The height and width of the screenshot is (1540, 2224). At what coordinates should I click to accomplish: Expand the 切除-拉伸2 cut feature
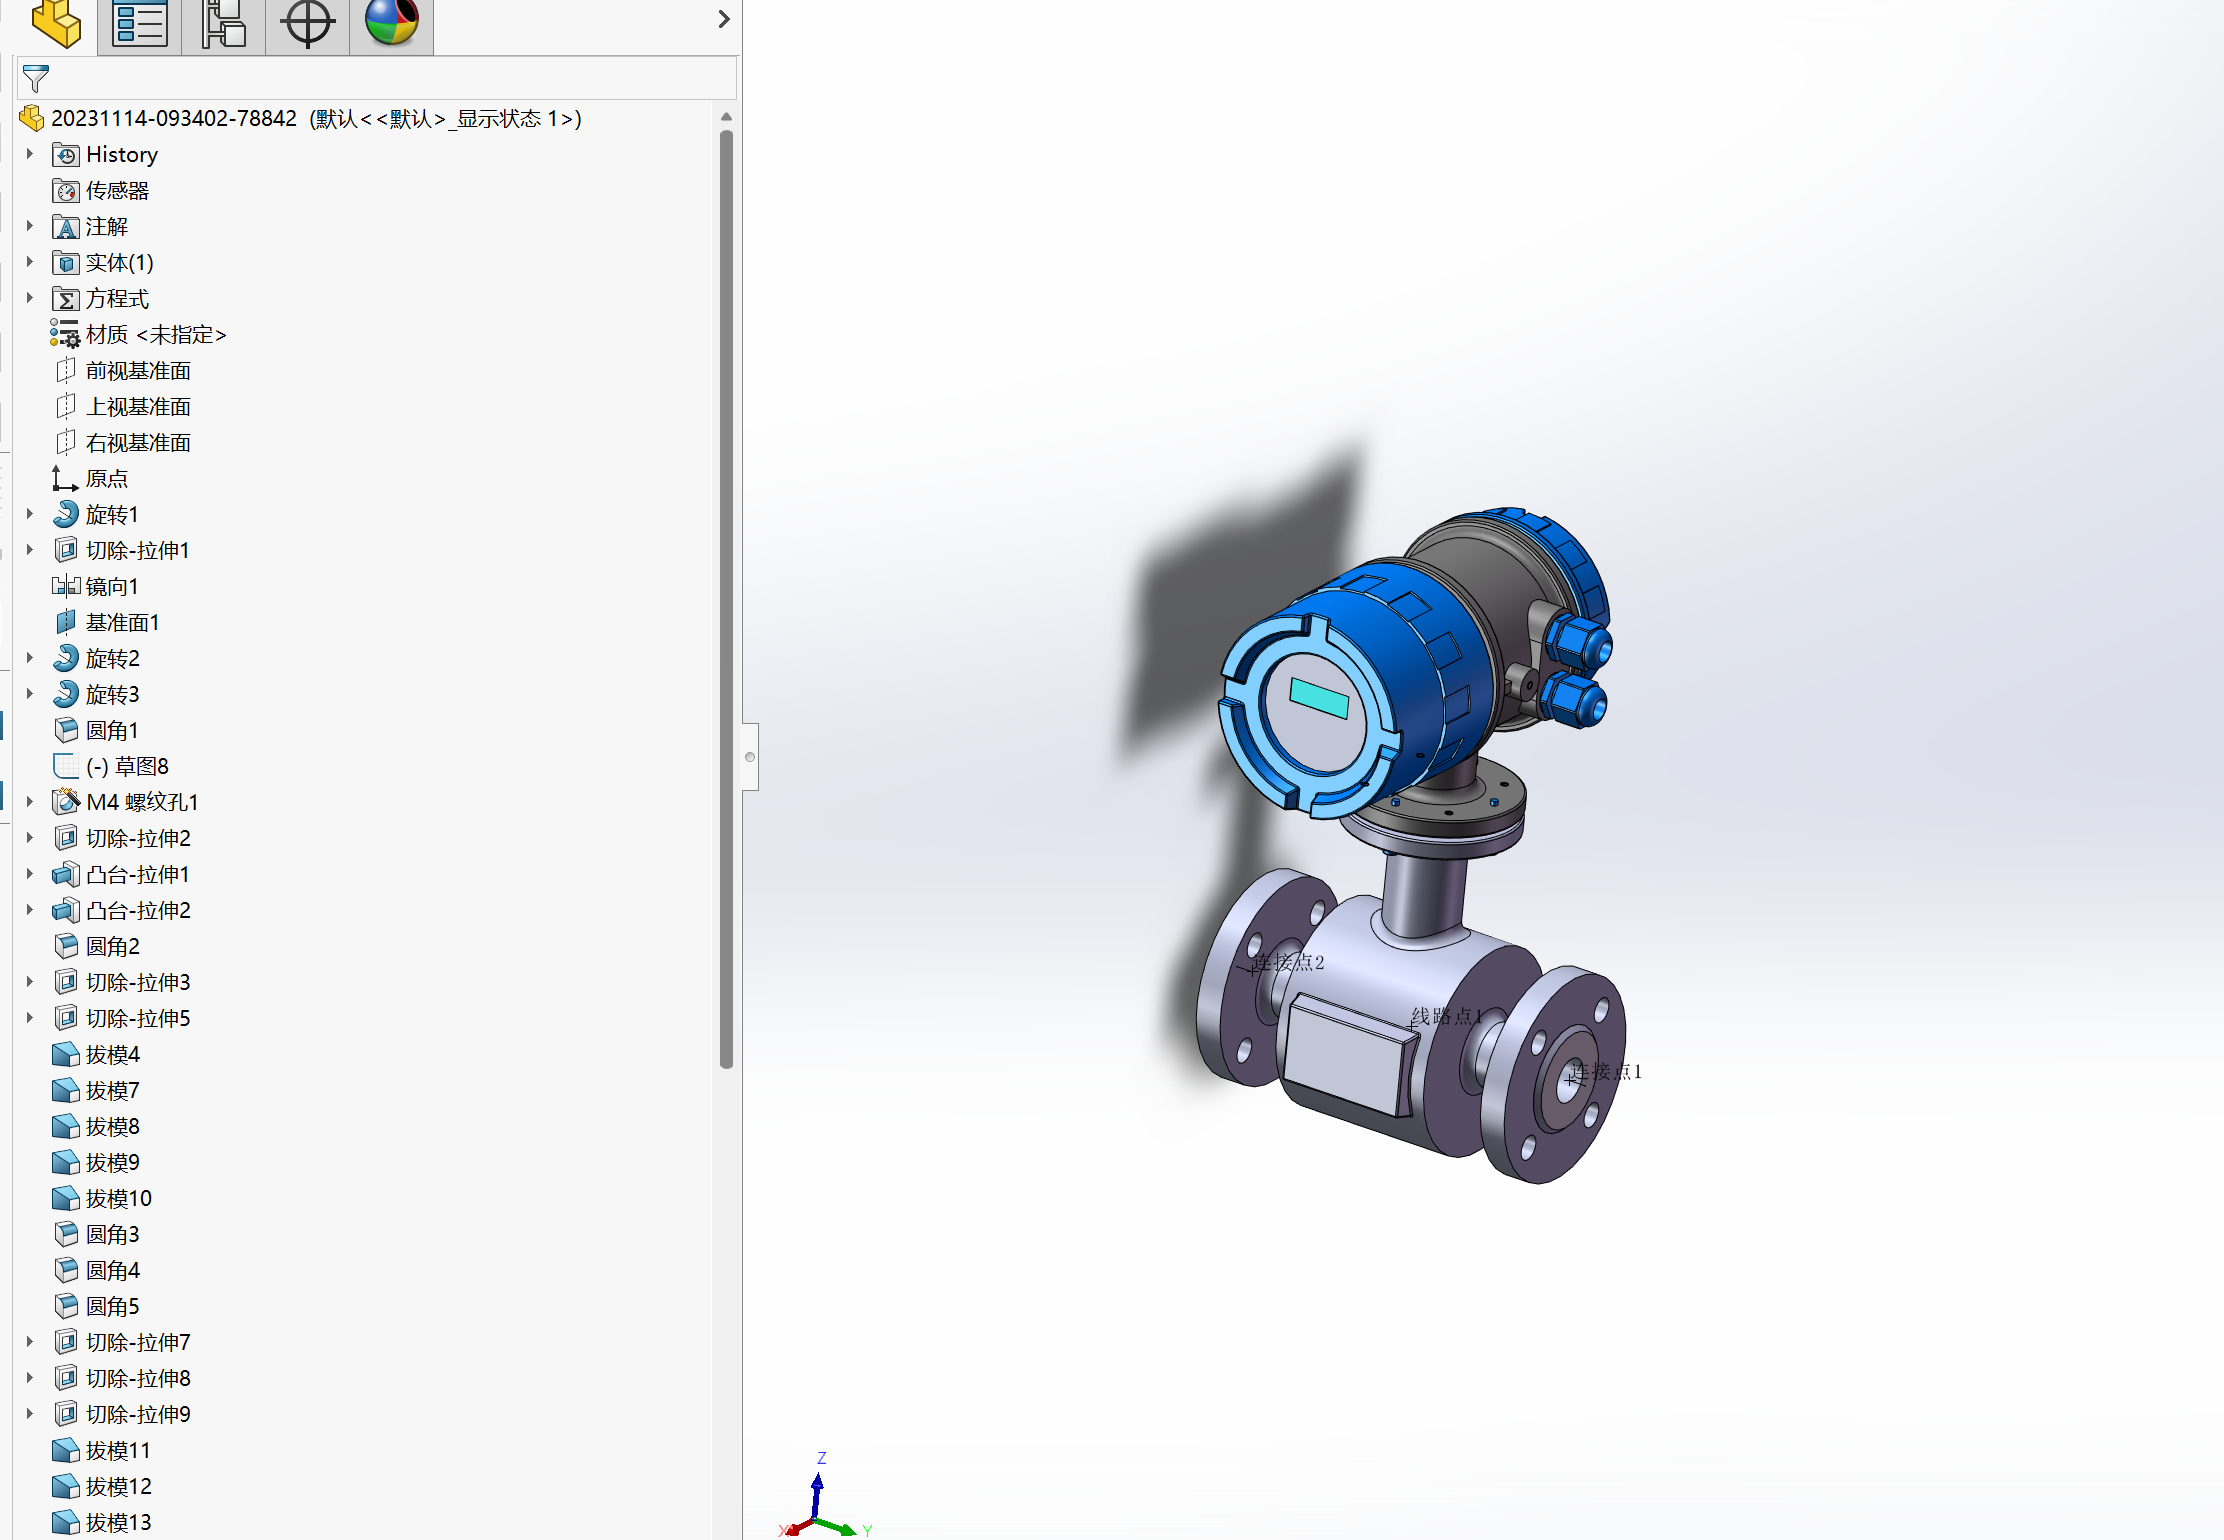30,838
